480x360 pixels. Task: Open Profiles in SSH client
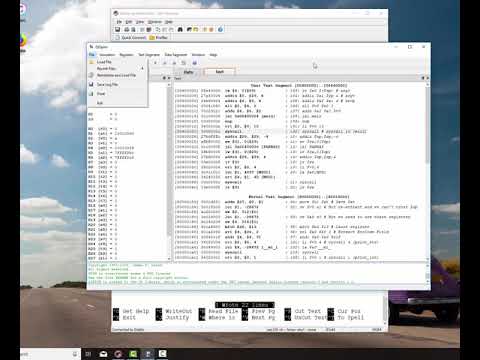coord(159,38)
